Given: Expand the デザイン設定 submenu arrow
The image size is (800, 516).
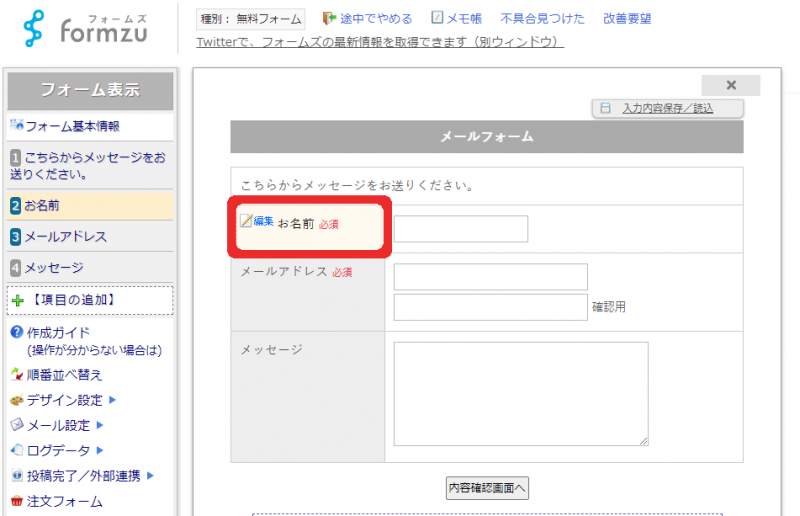Looking at the screenshot, I should (112, 400).
